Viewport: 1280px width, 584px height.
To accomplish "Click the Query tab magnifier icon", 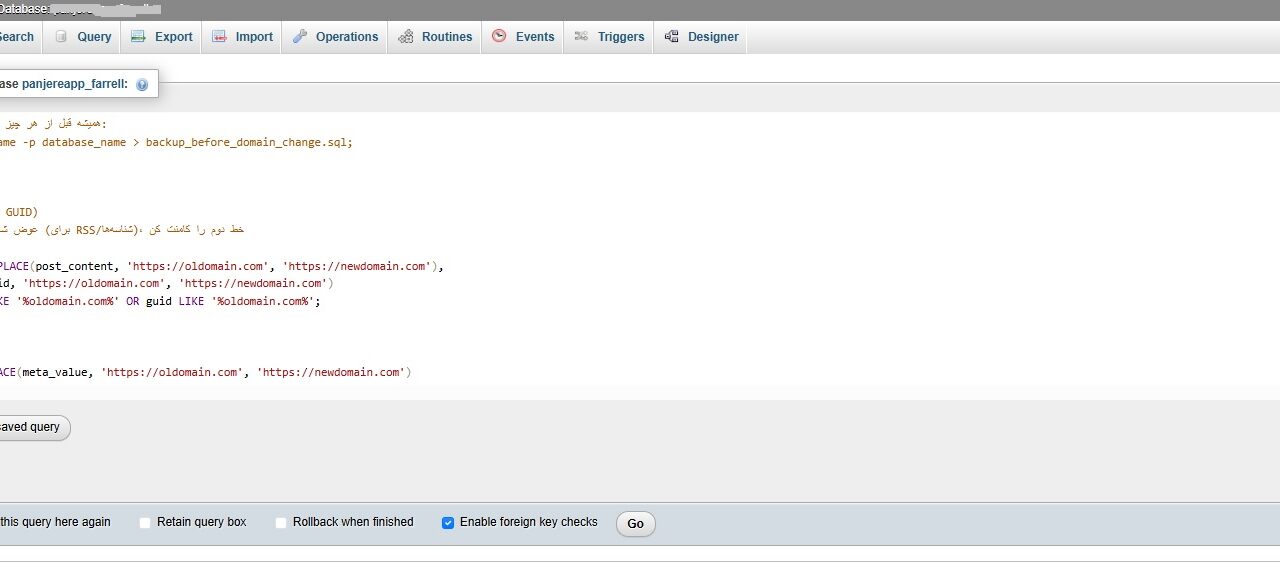I will pos(61,37).
